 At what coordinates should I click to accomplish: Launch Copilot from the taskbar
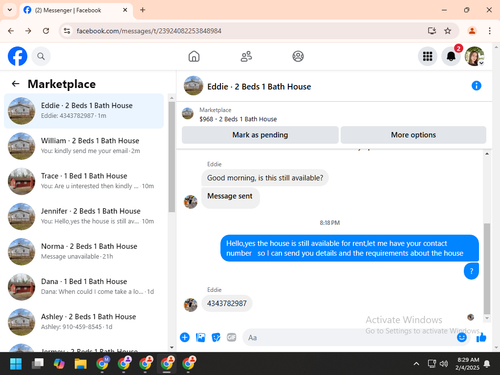[59, 363]
